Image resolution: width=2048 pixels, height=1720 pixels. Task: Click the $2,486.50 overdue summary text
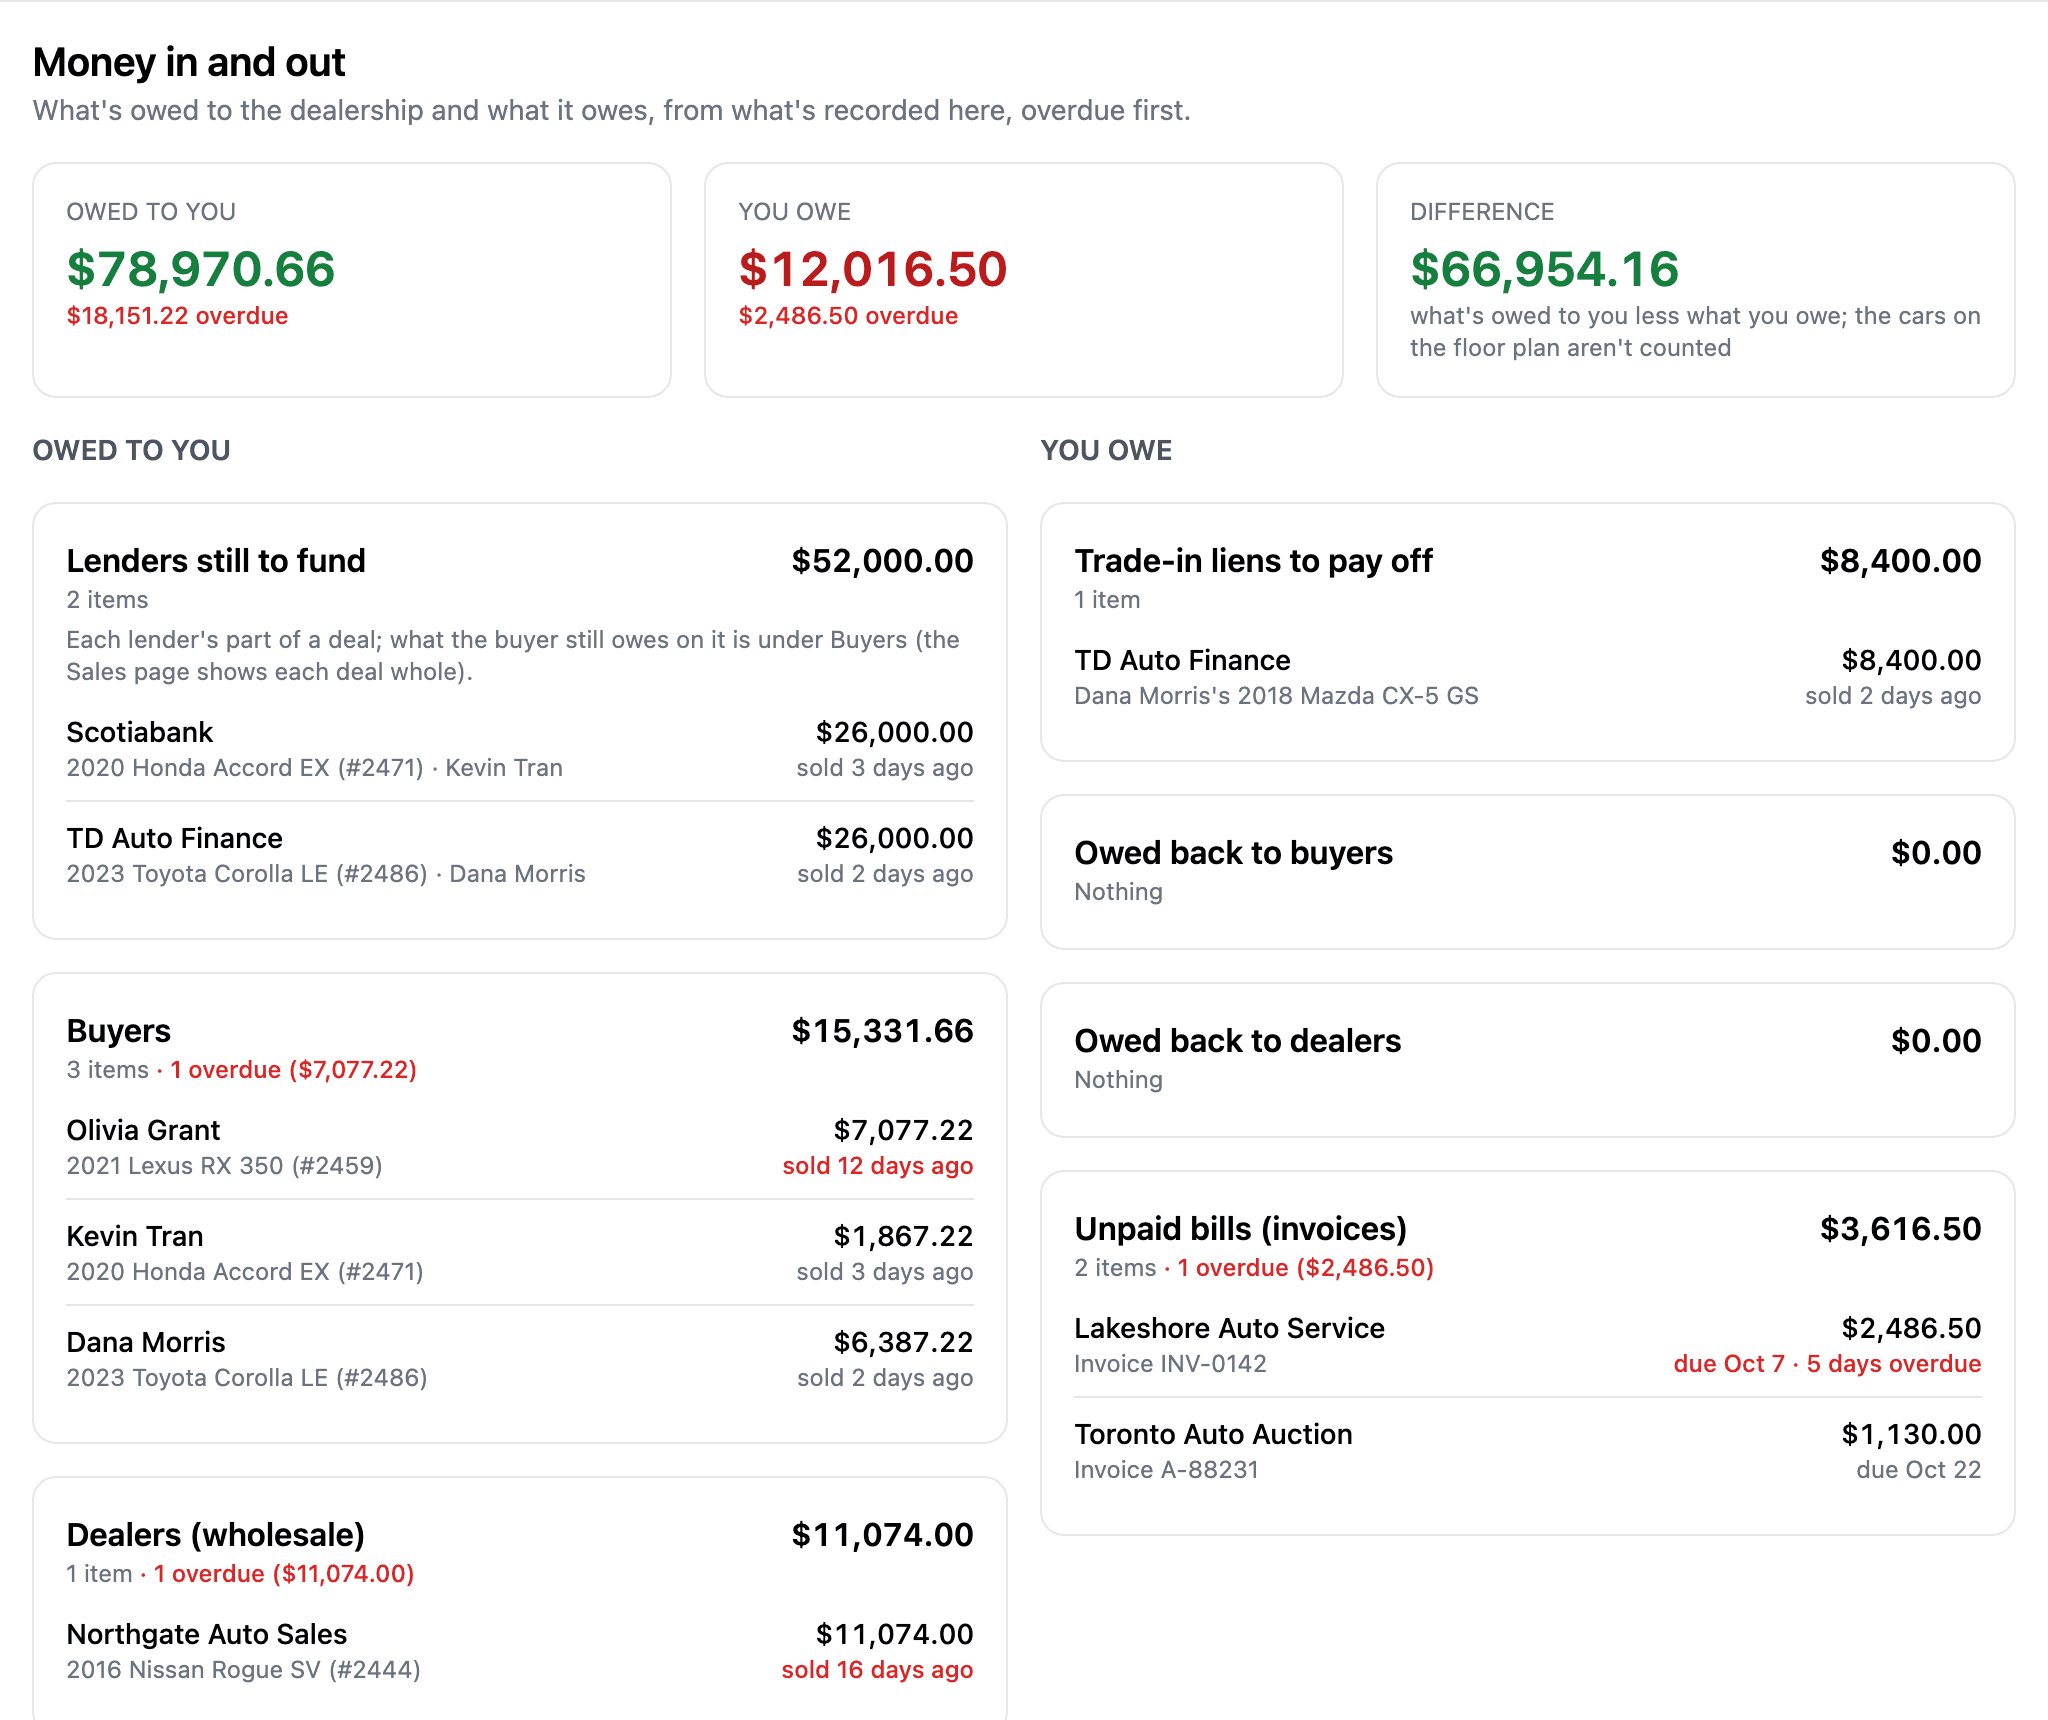848,316
